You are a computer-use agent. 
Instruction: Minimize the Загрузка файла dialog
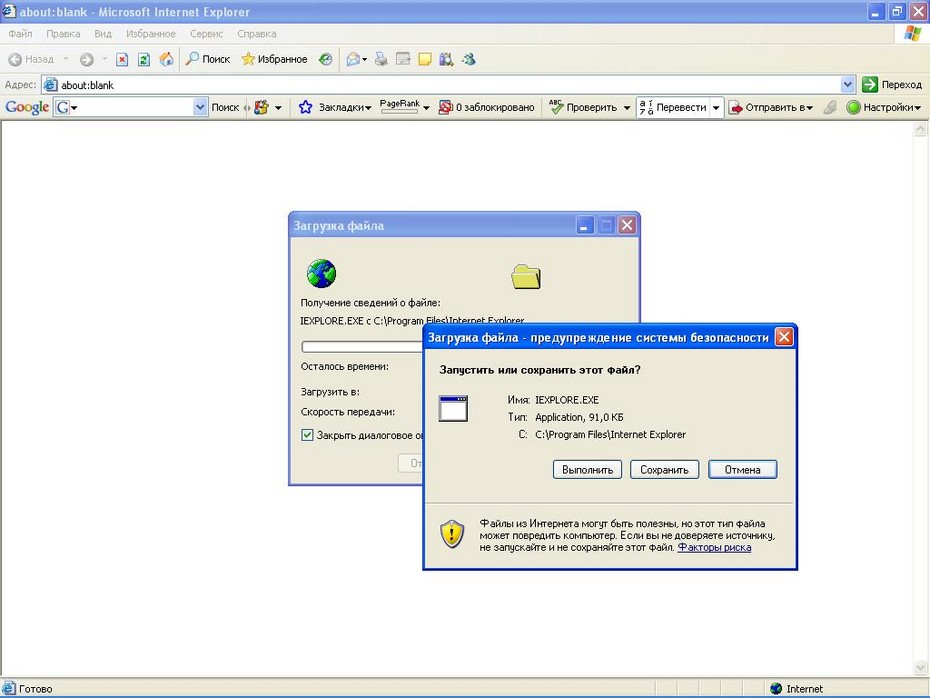click(585, 225)
